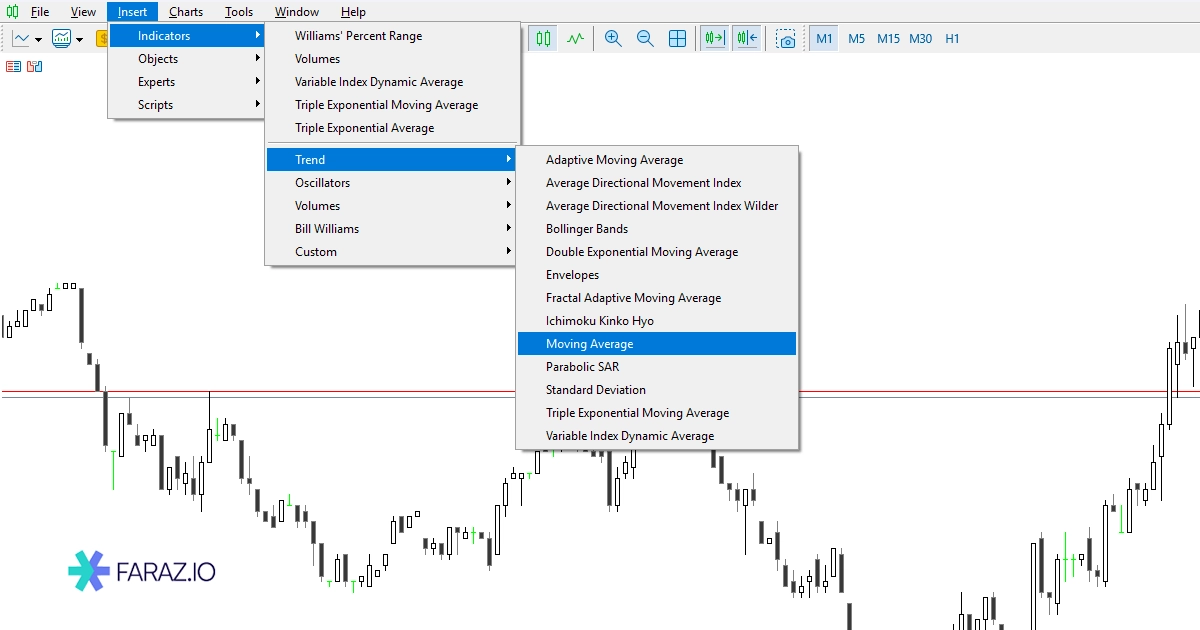This screenshot has height=630, width=1200.
Task: Switch to H1 timeframe
Action: tap(952, 39)
